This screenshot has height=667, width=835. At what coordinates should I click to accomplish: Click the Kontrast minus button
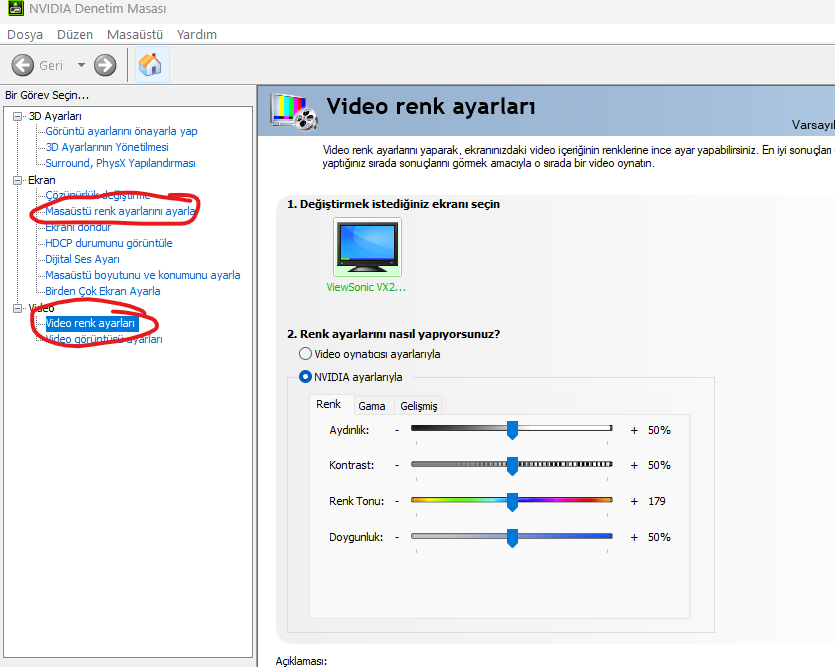(x=397, y=465)
